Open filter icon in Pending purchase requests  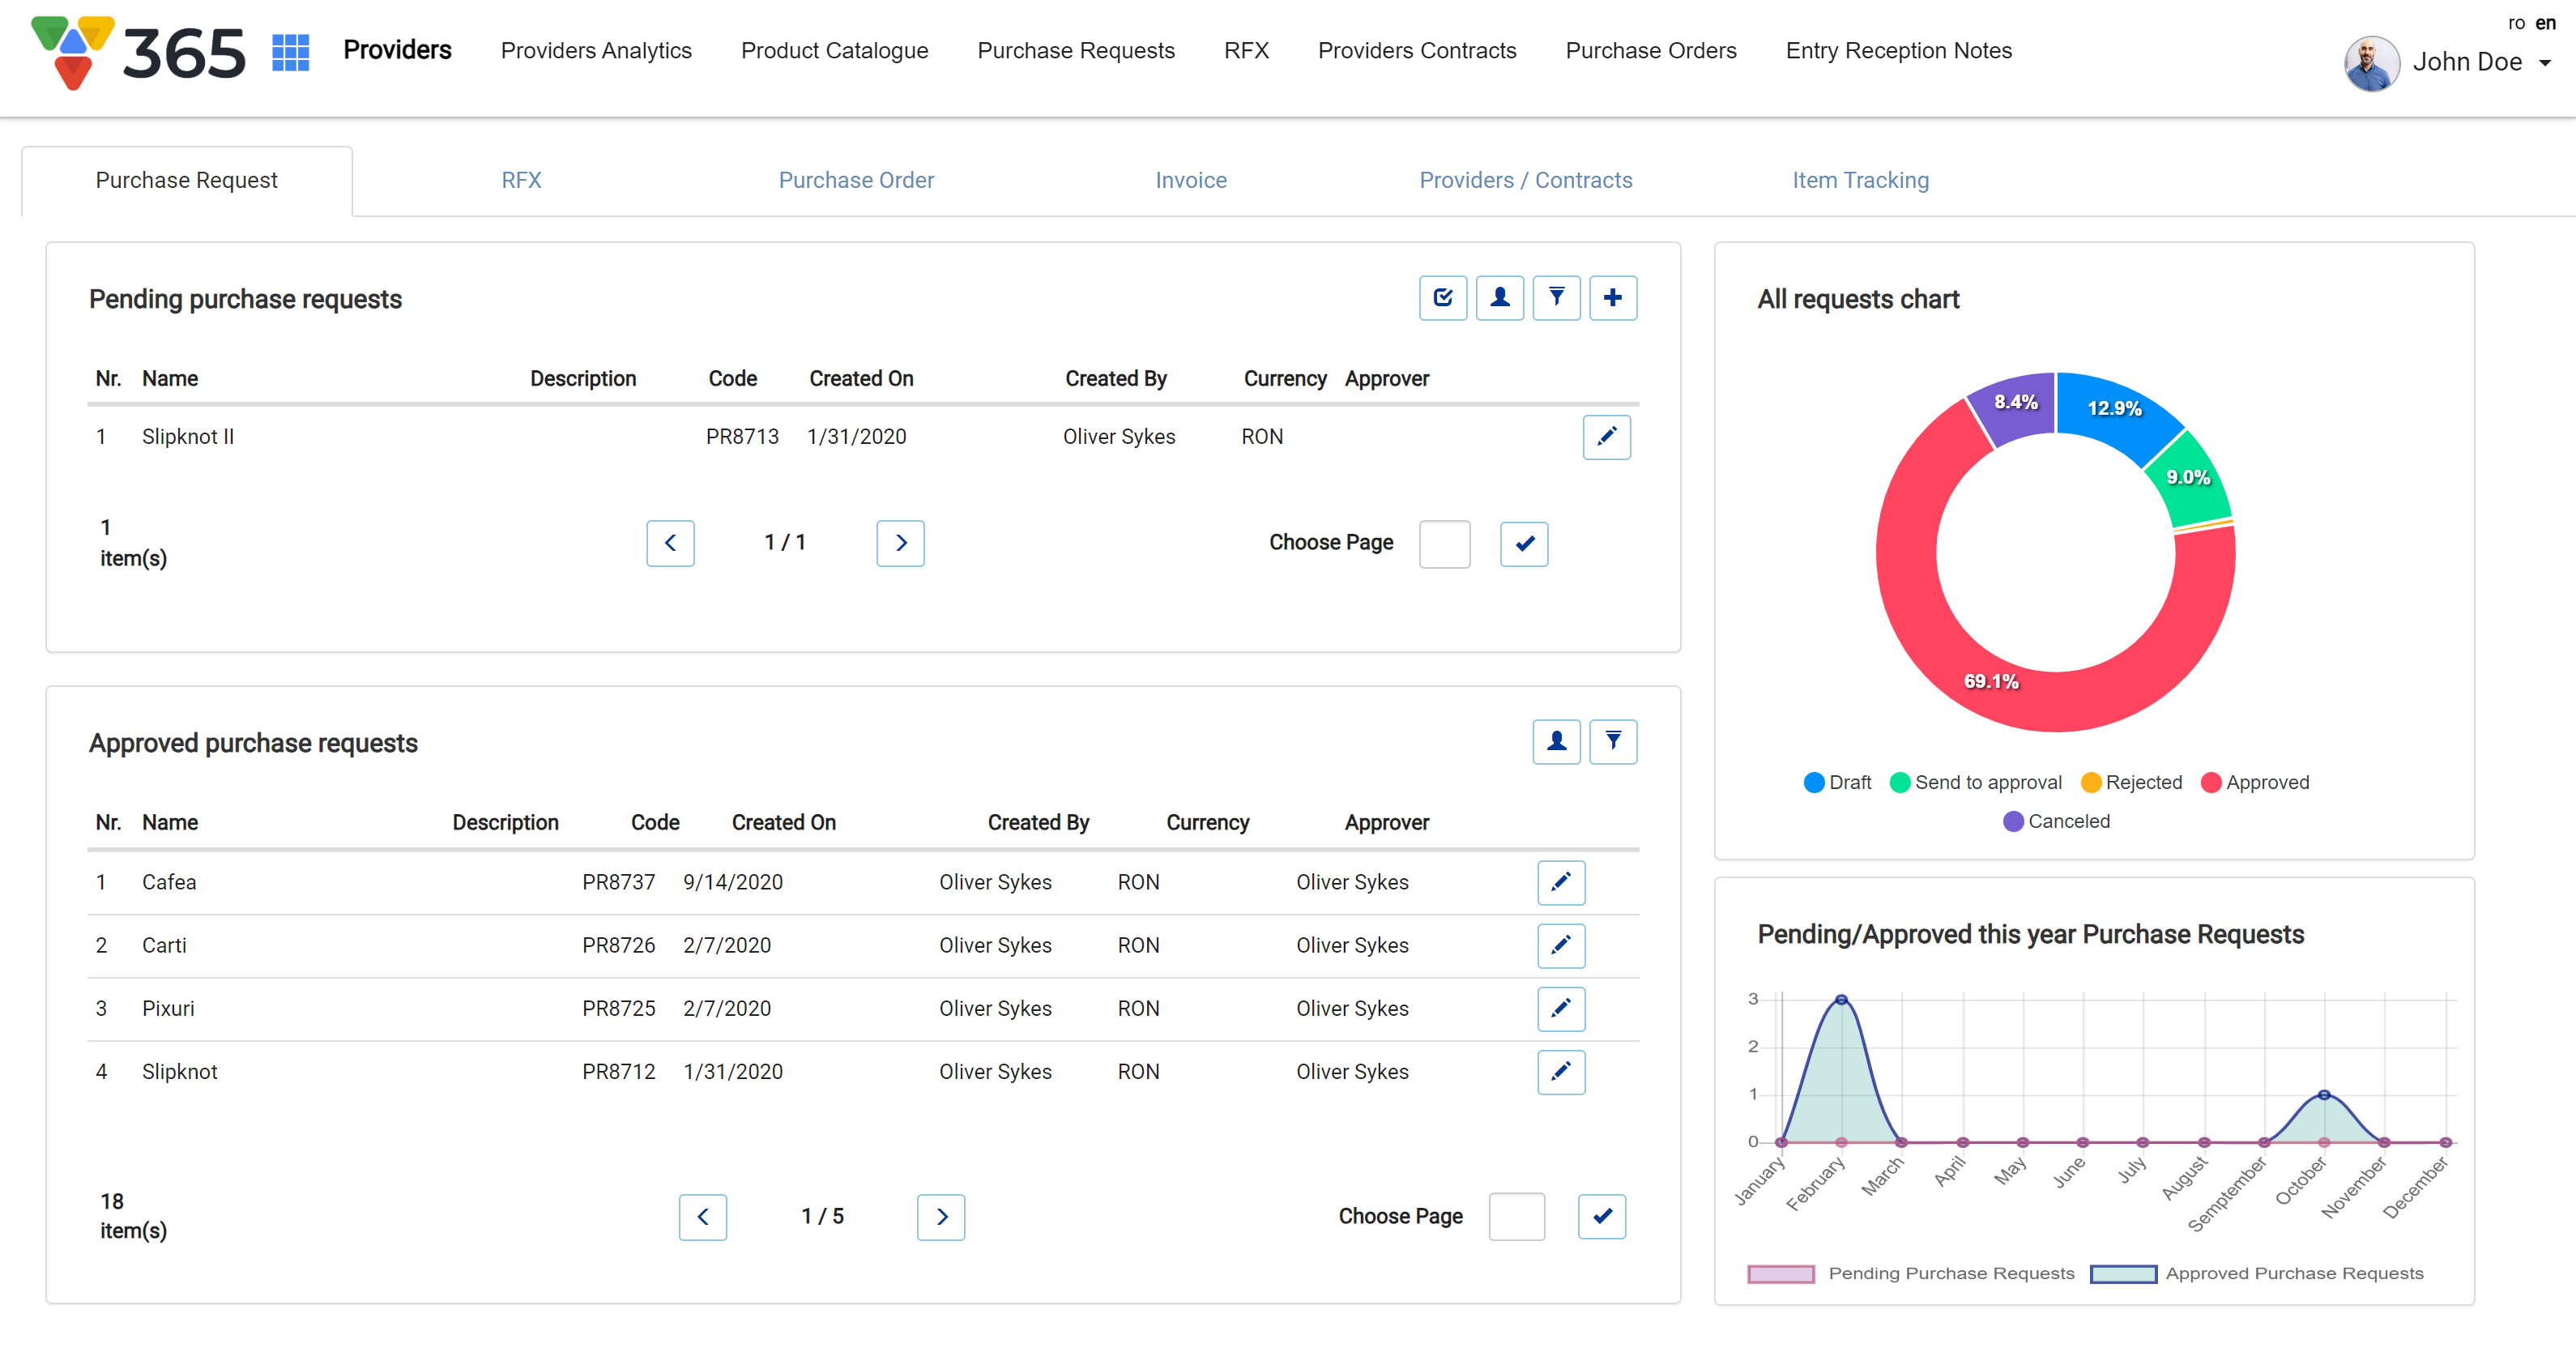(1556, 297)
